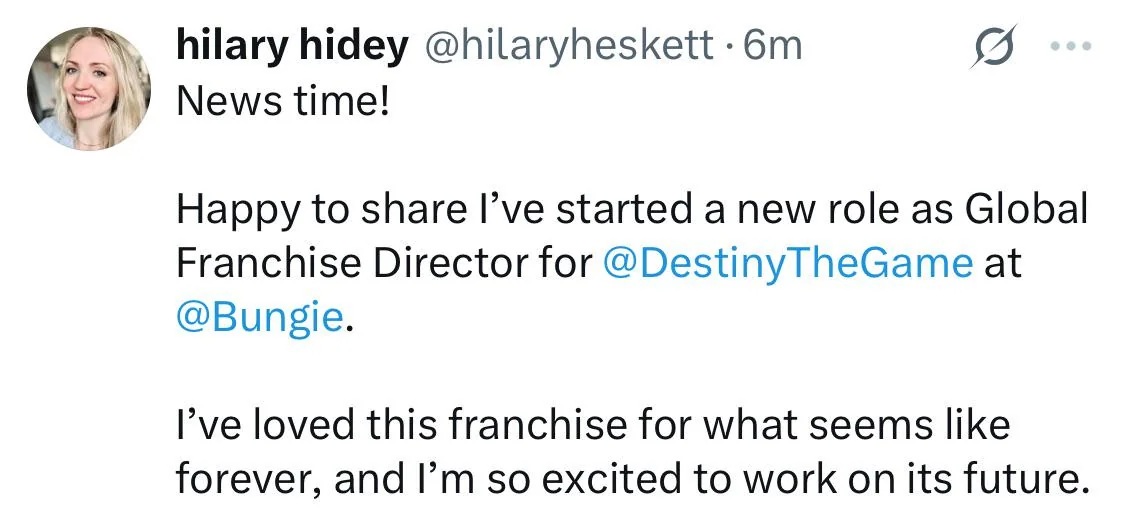Click the display name "hilary hidey"

click(292, 46)
